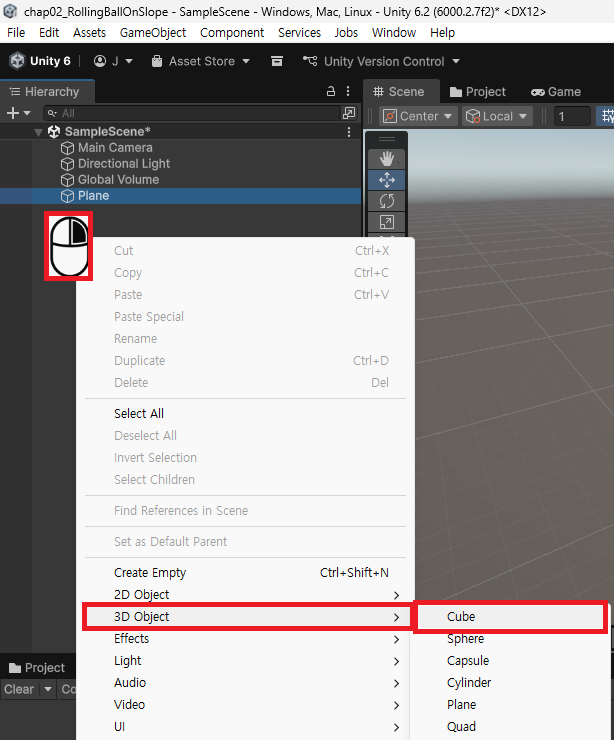Click the Hierarchy plus create button

point(18,113)
